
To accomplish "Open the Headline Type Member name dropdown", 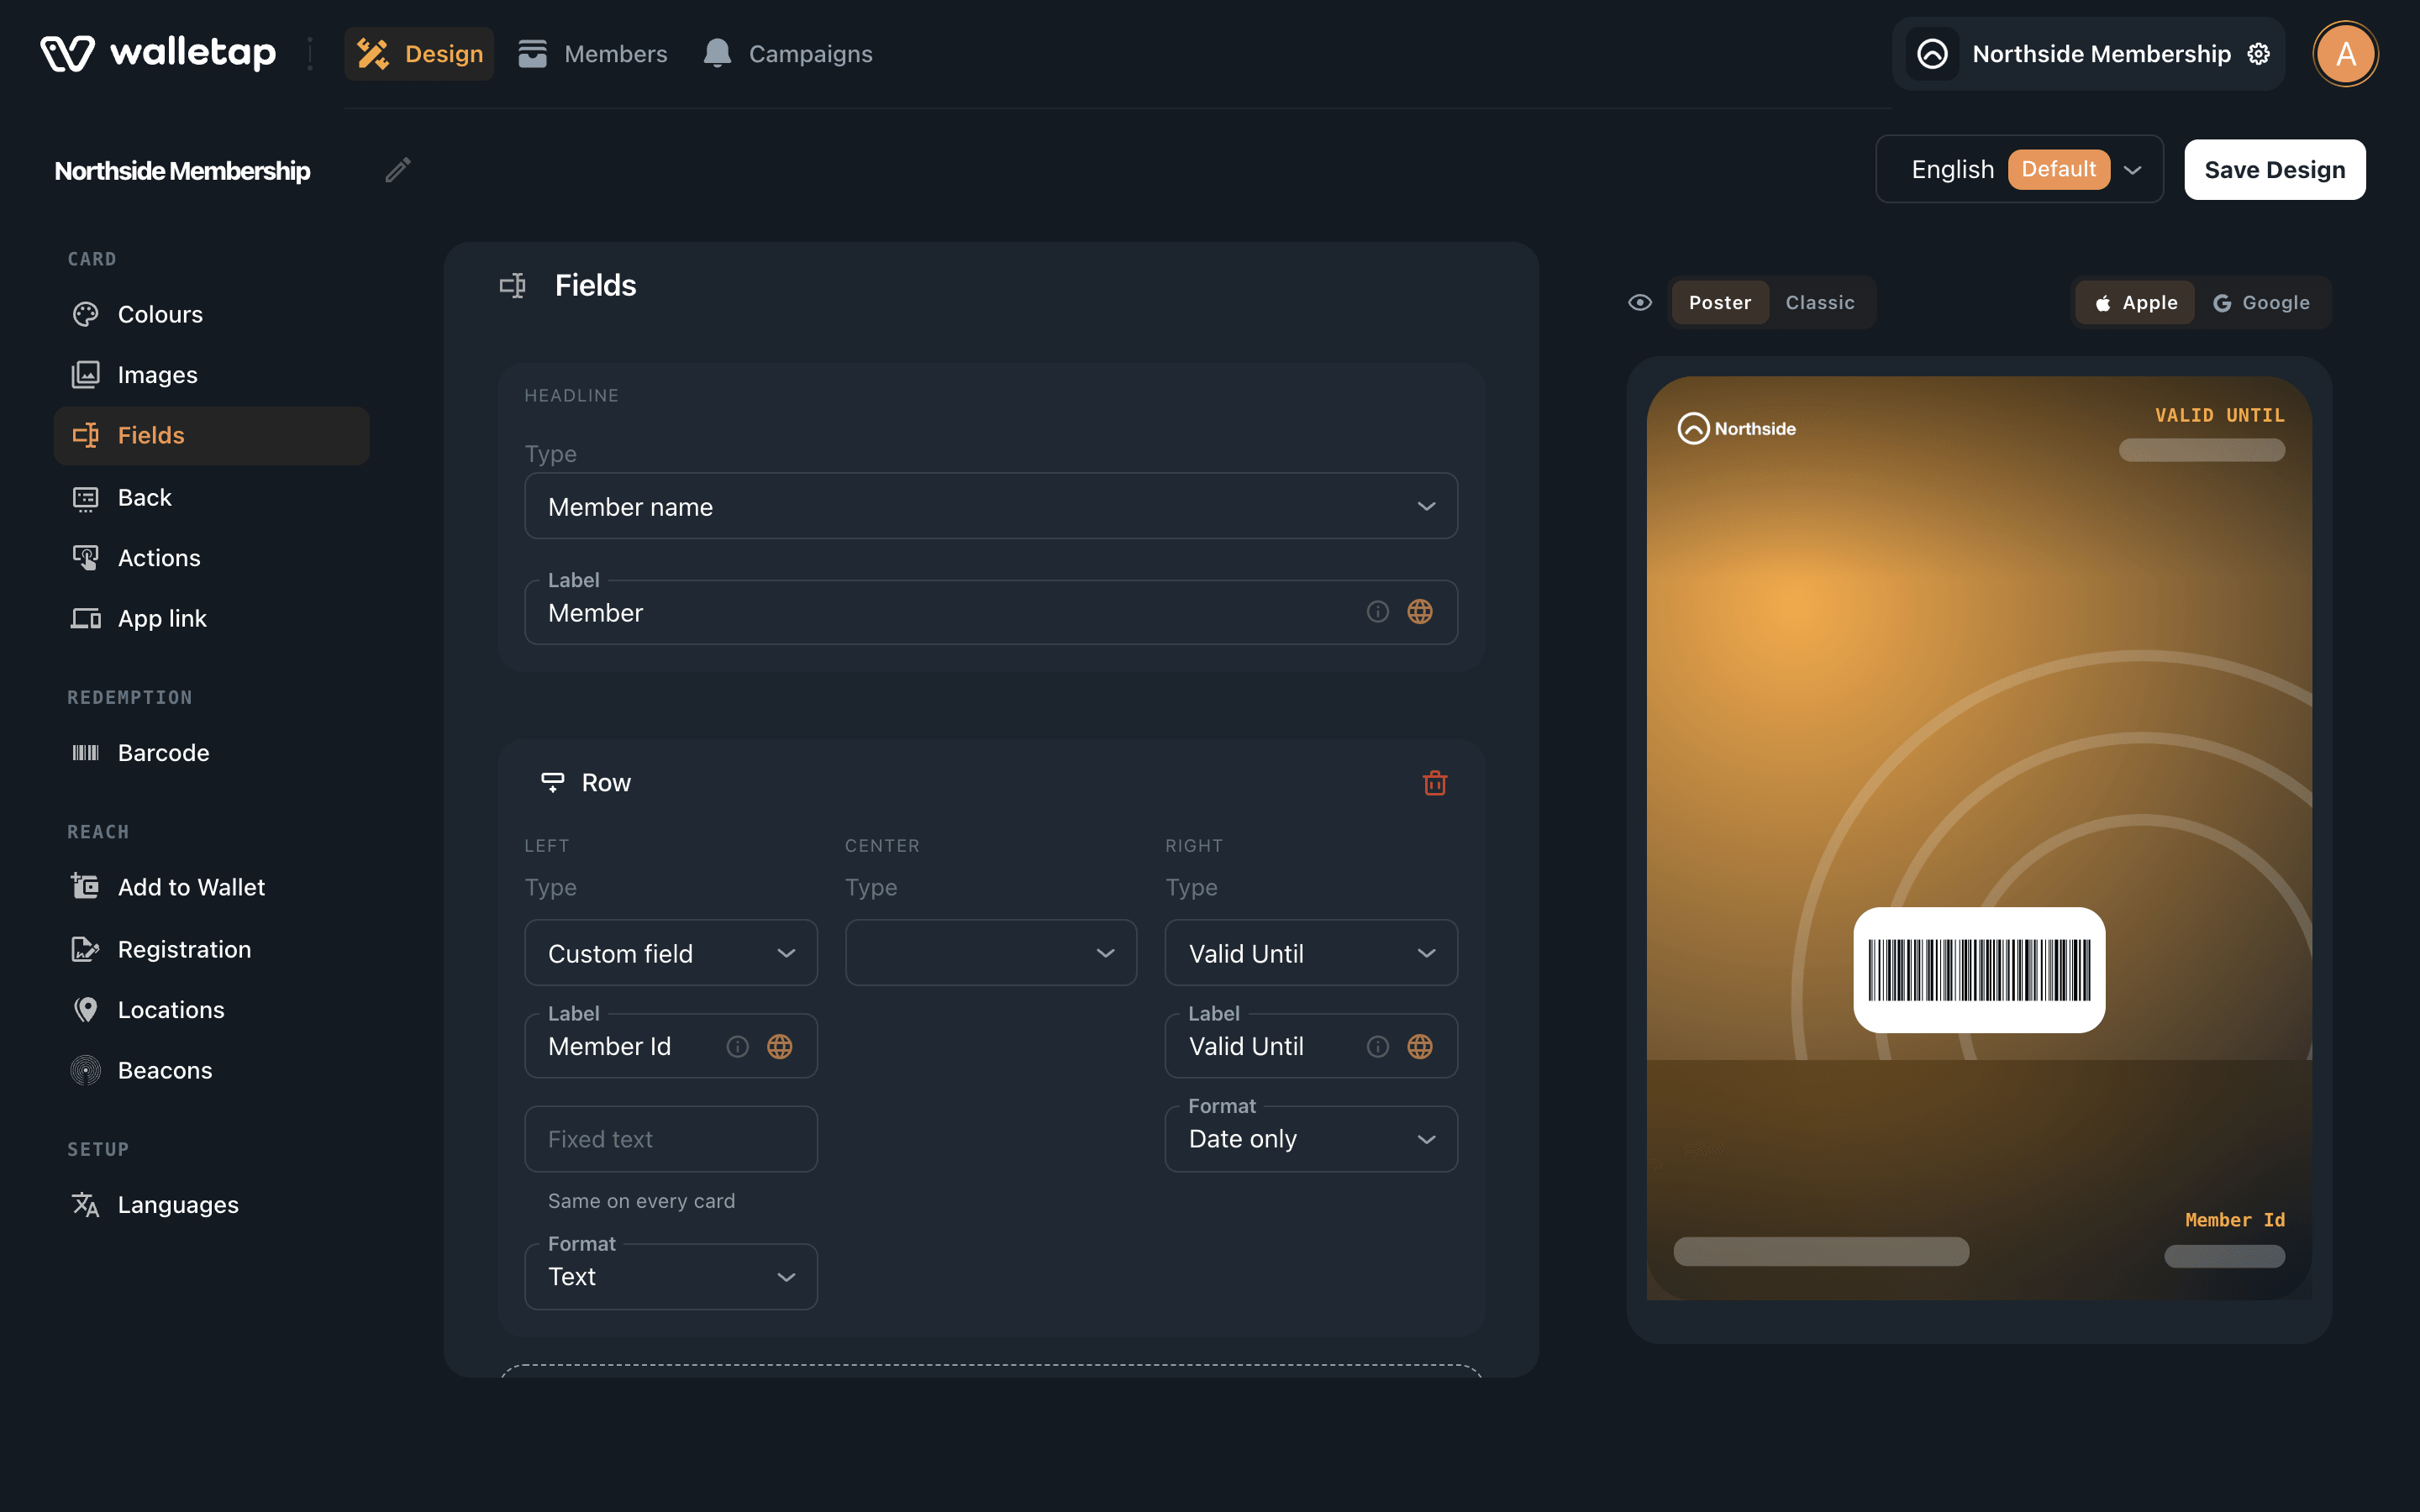I will (x=991, y=506).
